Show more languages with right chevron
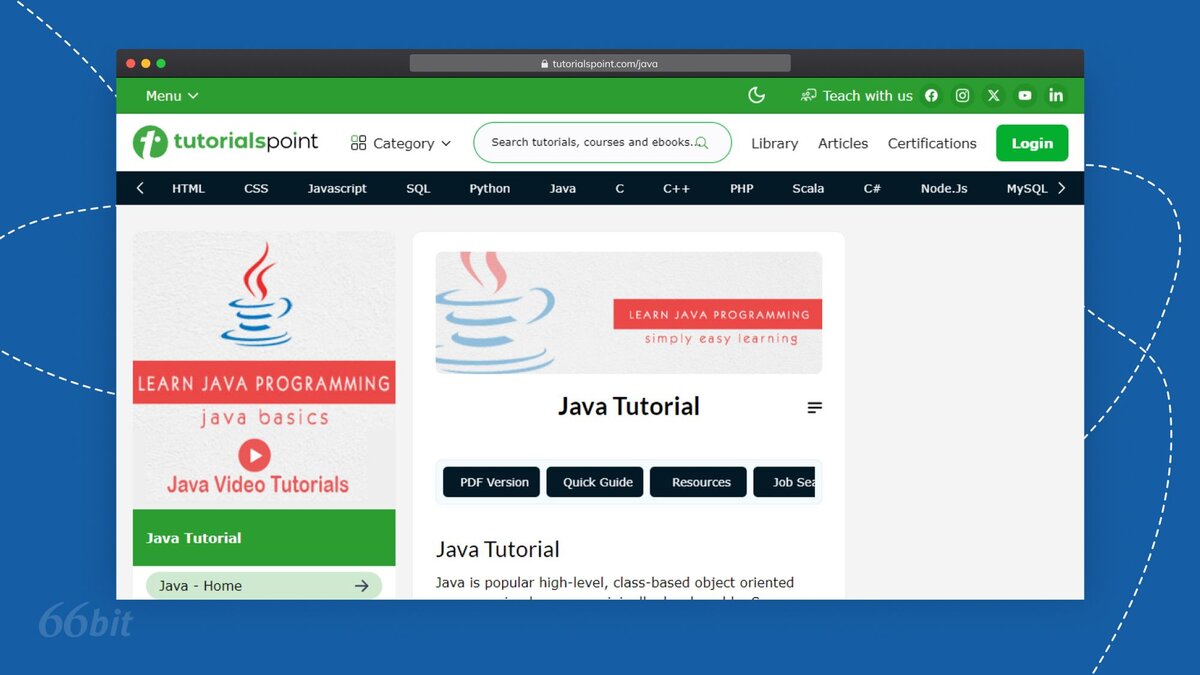The height and width of the screenshot is (675, 1200). pos(1061,188)
